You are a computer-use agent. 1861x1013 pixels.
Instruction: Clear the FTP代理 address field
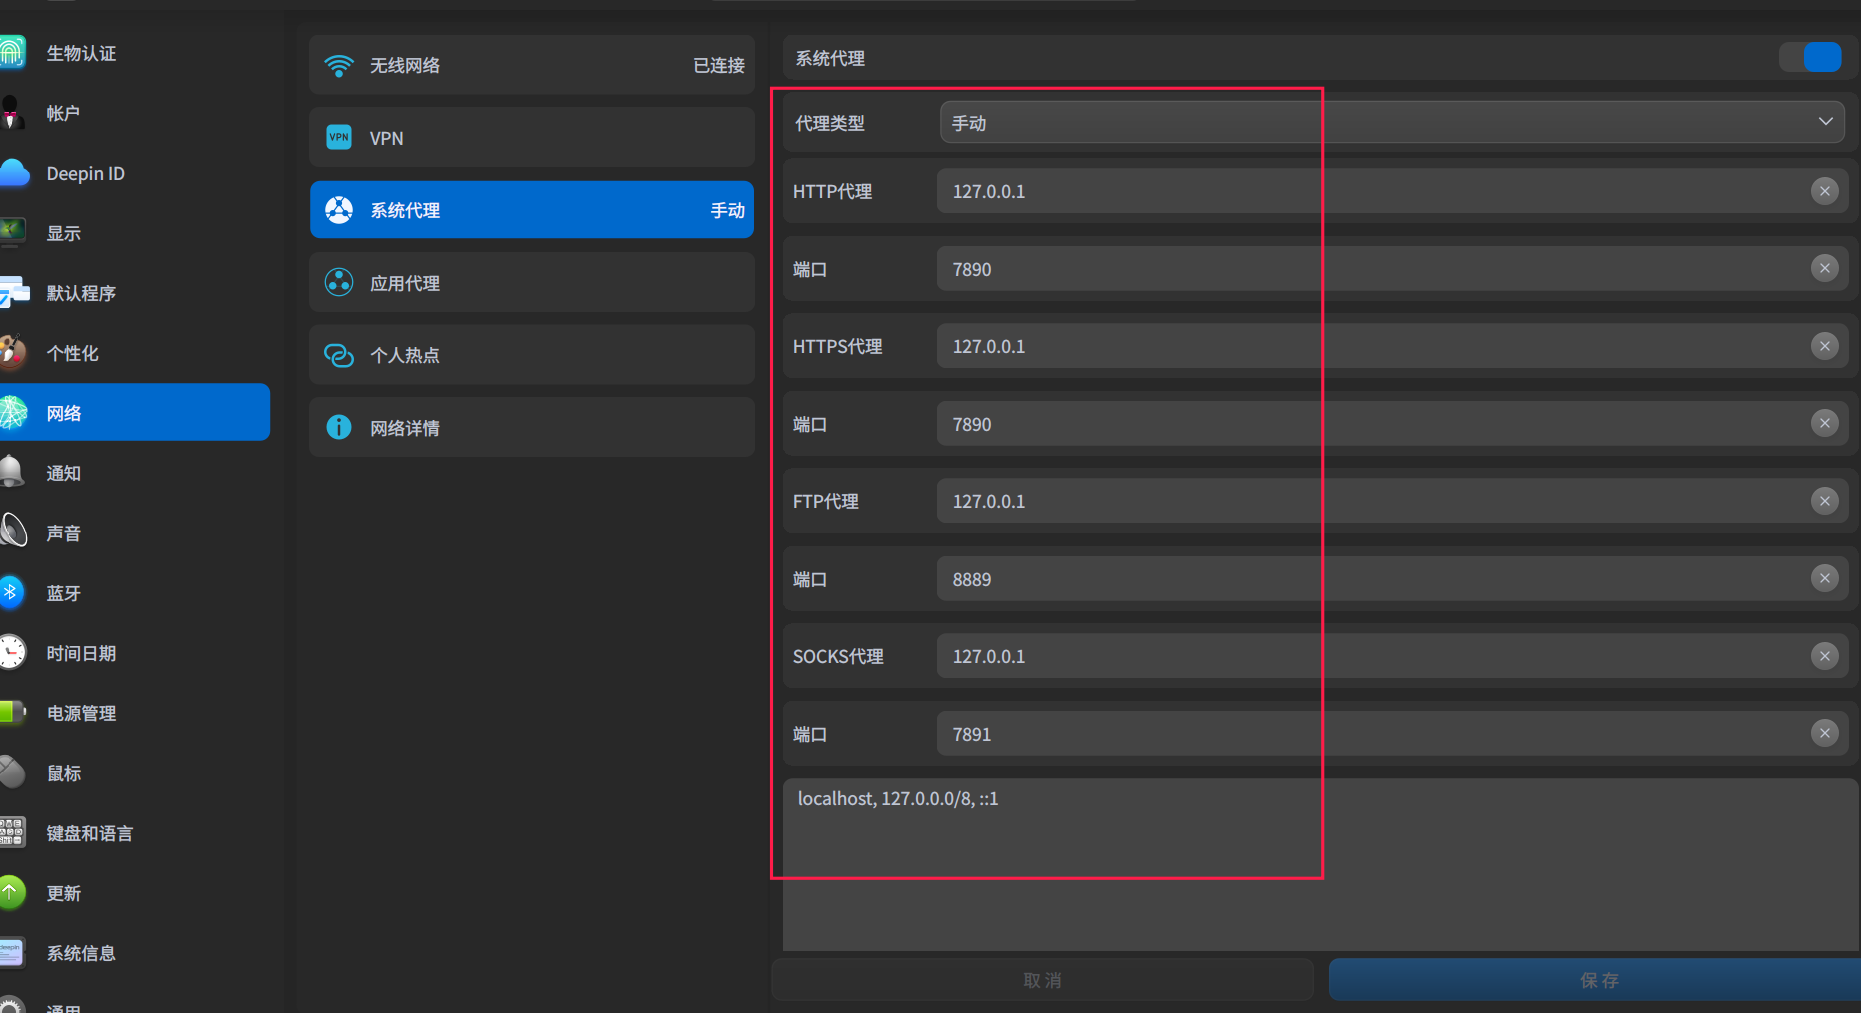[1825, 501]
